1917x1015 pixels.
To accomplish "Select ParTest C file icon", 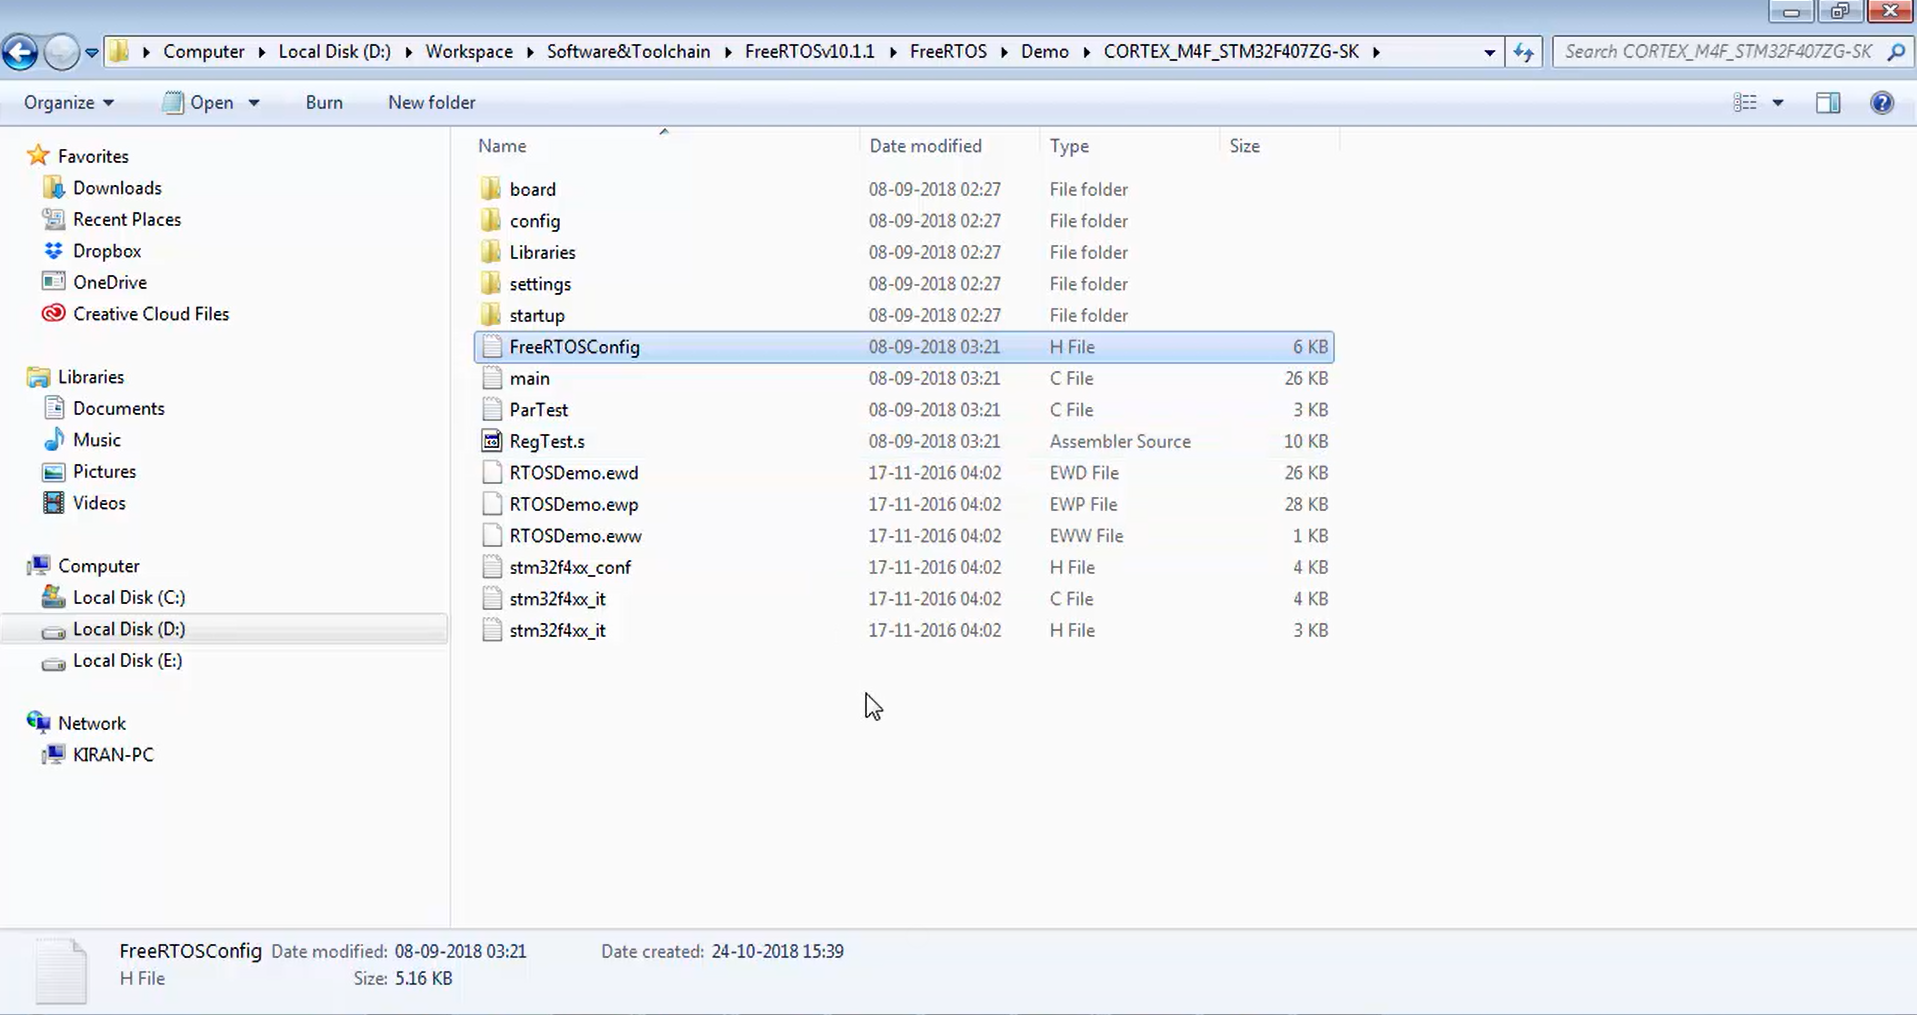I will pyautogui.click(x=491, y=410).
